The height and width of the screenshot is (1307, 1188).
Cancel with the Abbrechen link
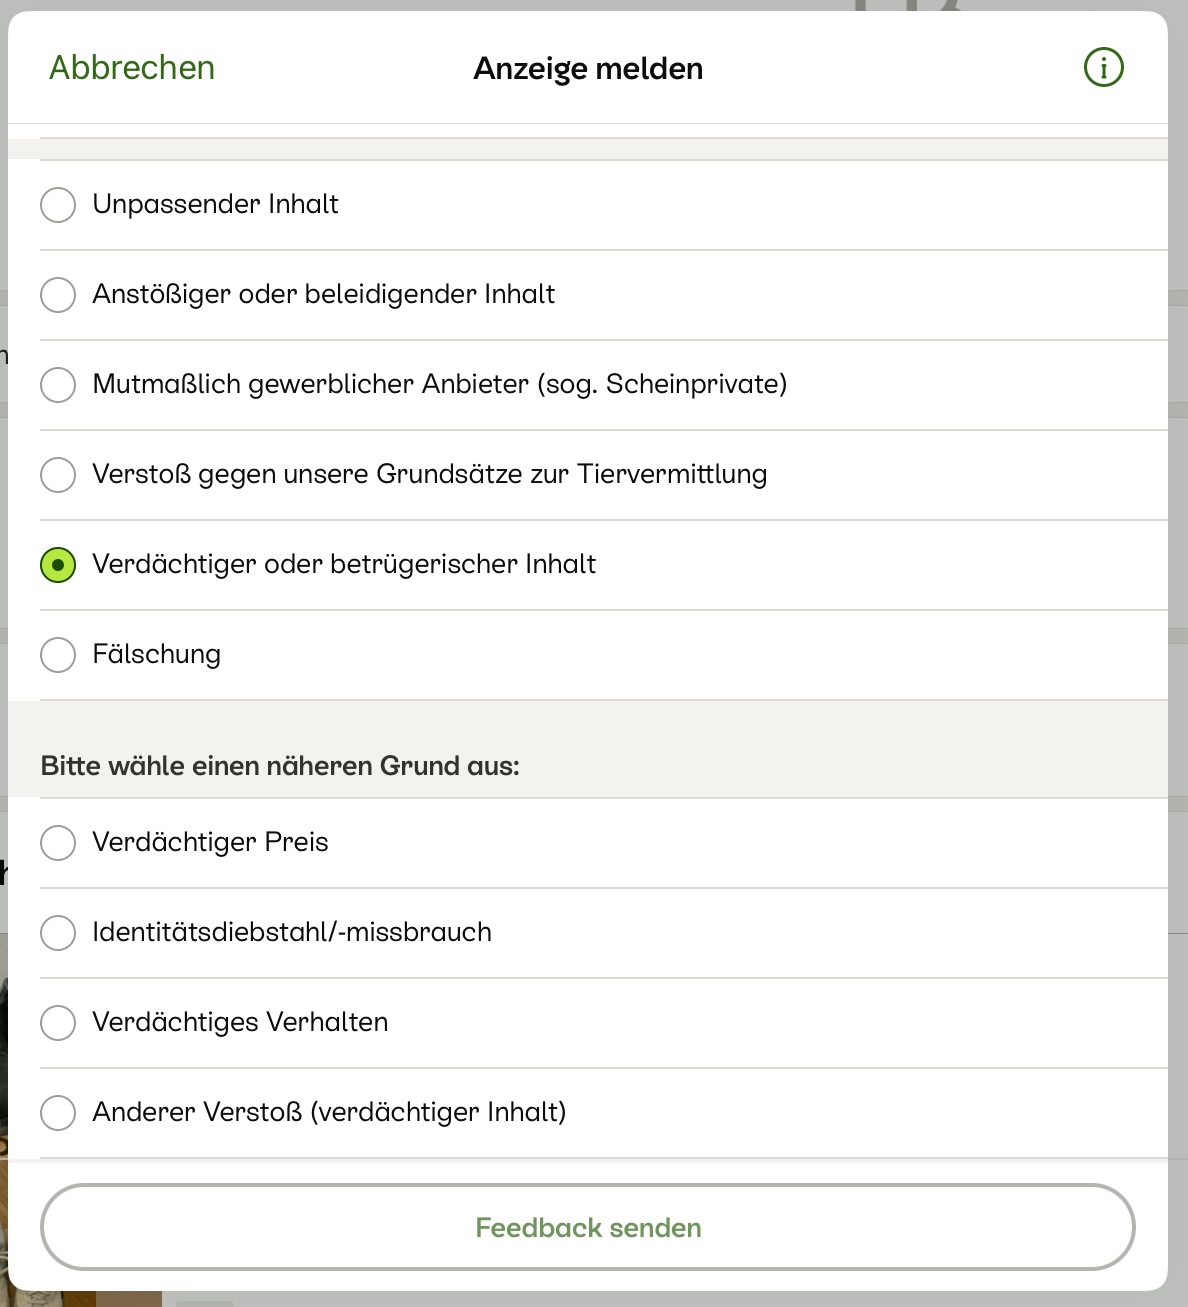tap(132, 68)
